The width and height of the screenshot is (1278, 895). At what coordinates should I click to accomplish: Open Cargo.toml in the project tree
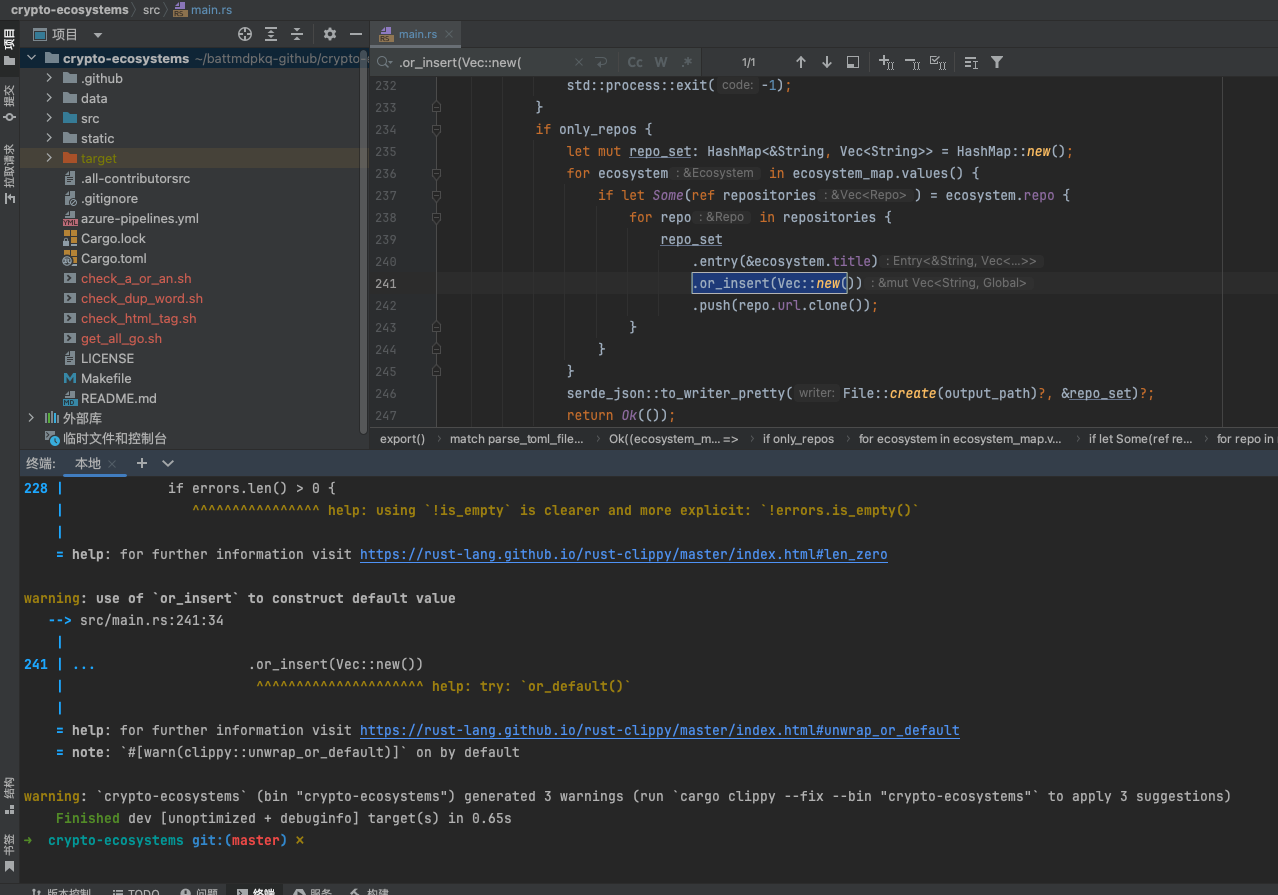tap(113, 258)
